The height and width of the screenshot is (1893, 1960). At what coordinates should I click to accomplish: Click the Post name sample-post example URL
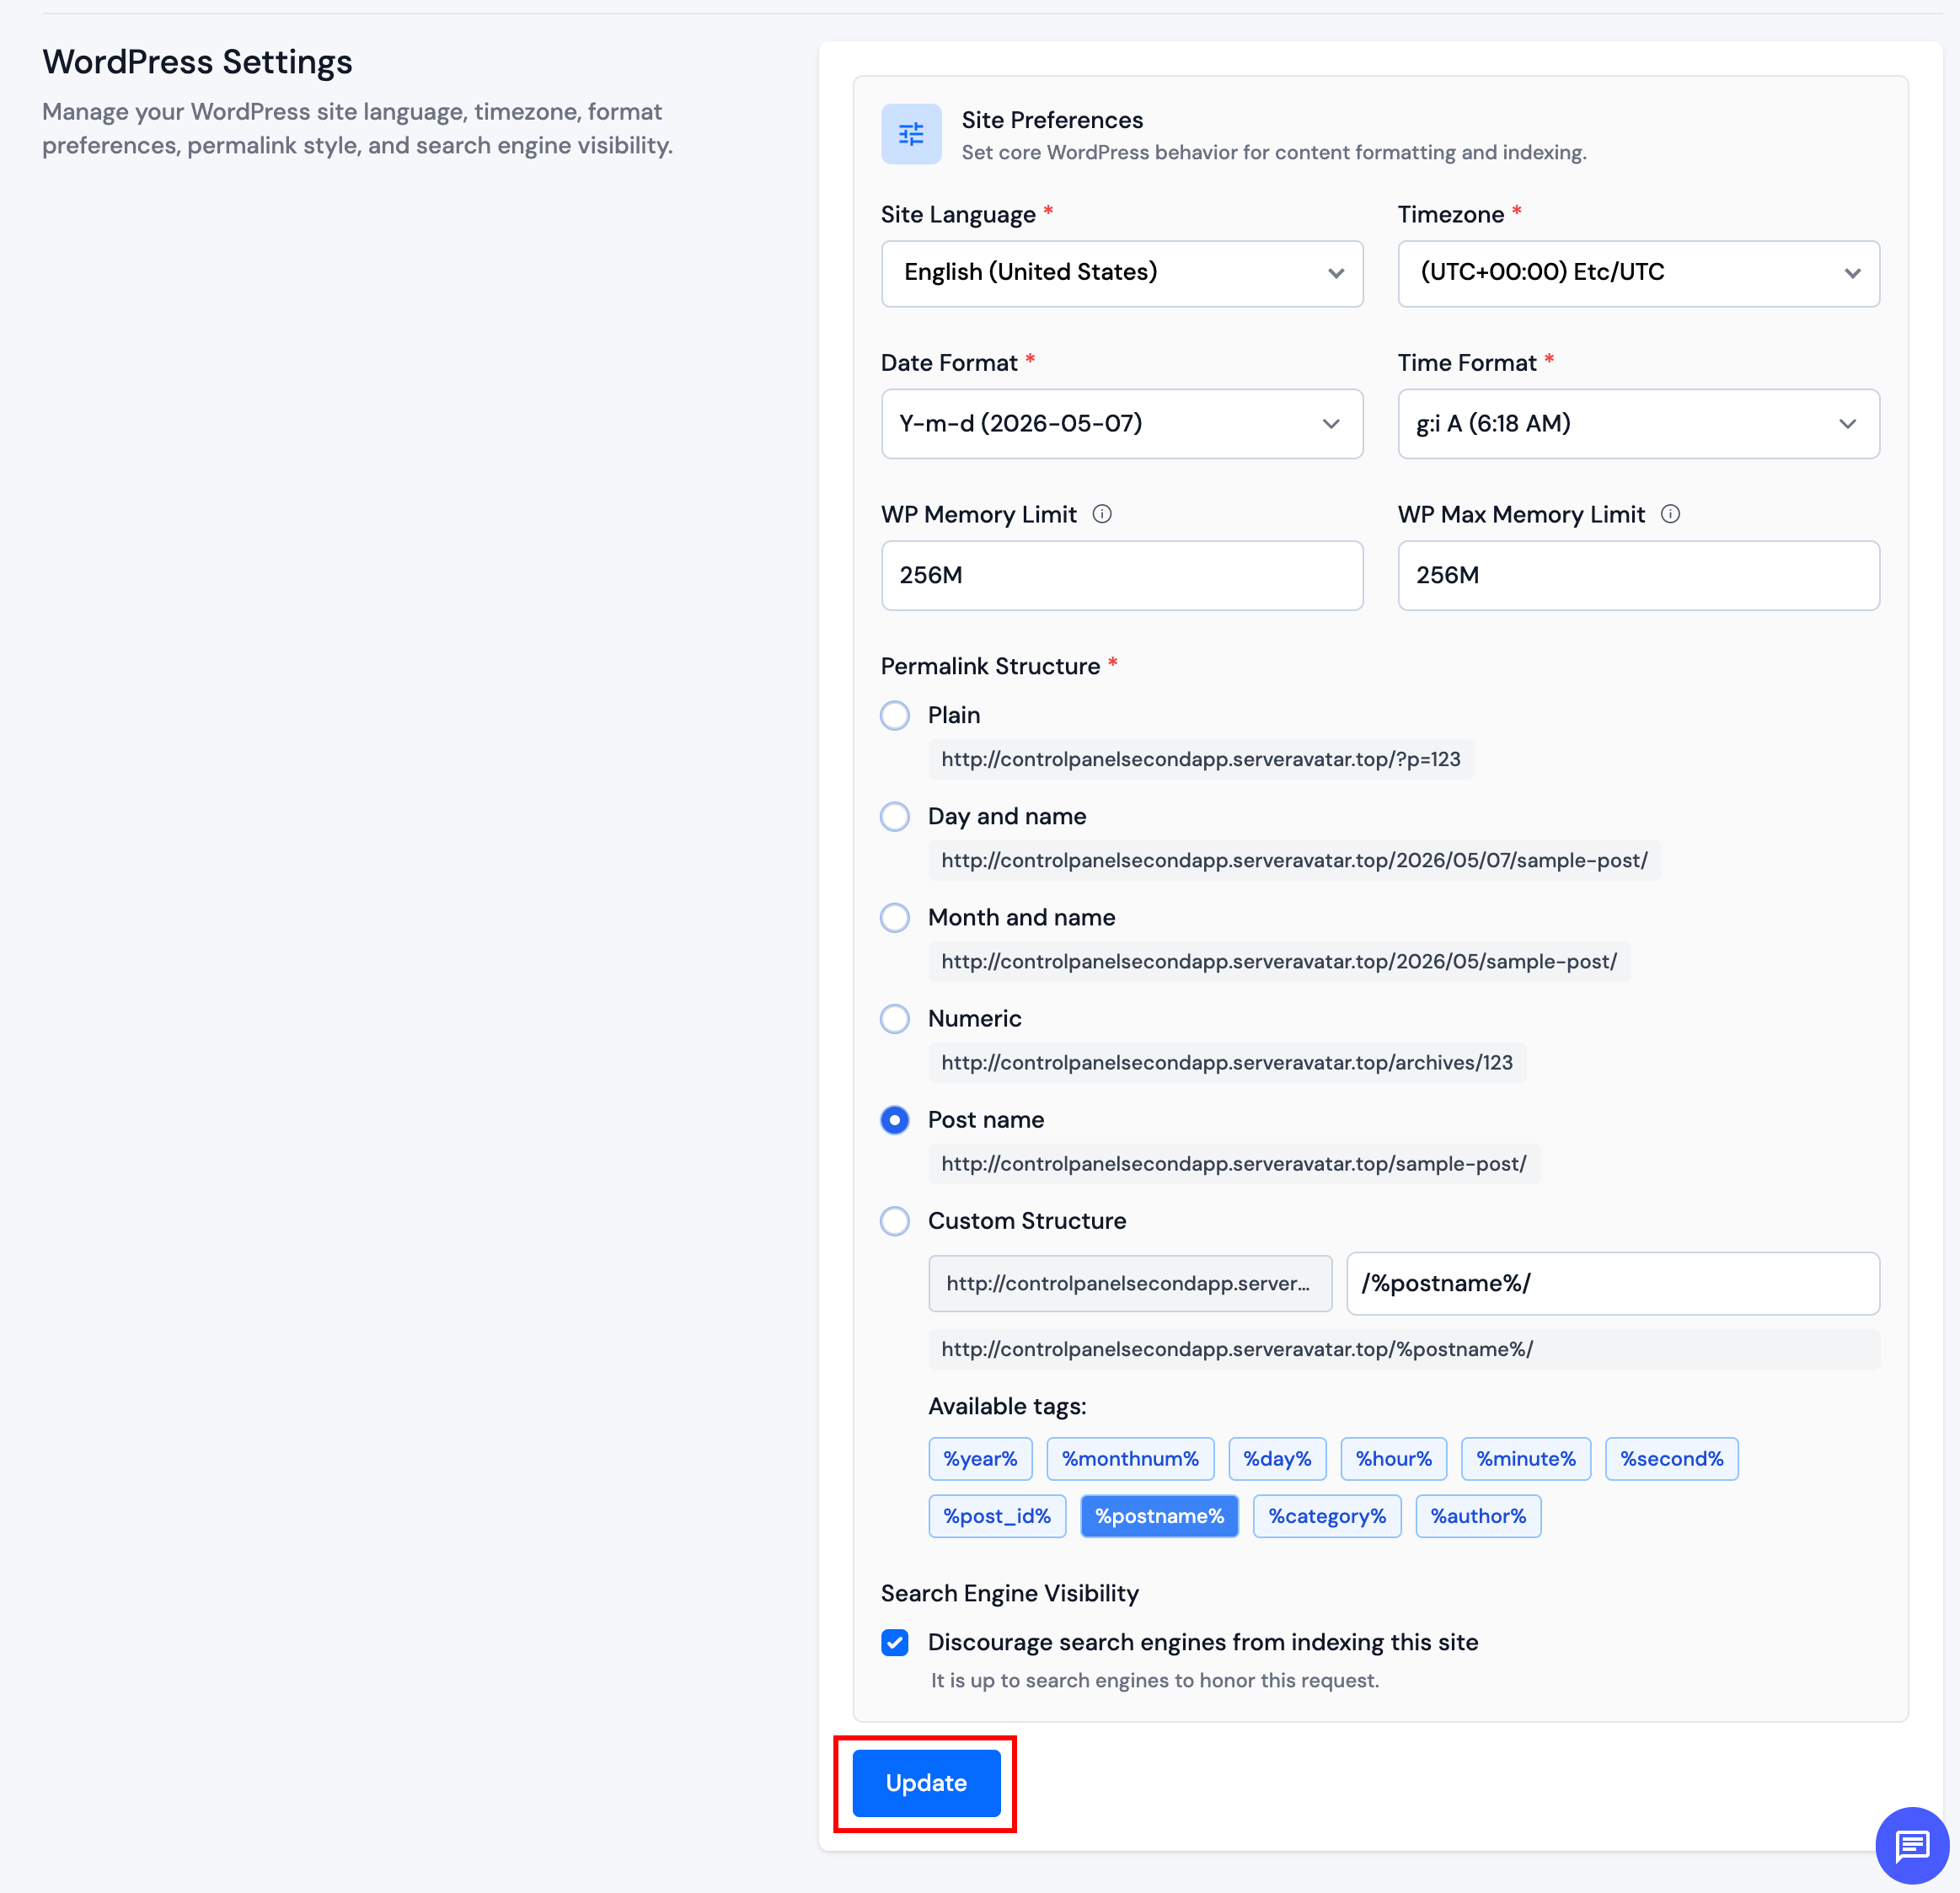[x=1234, y=1163]
